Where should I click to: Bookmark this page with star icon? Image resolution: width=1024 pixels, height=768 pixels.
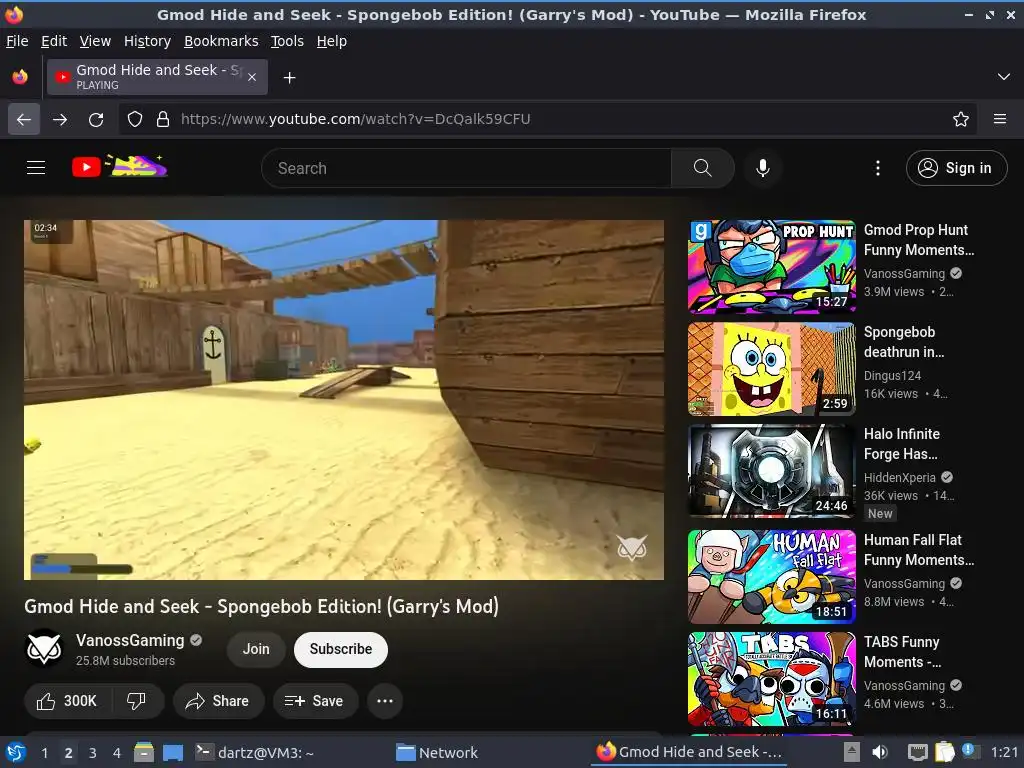pos(960,119)
